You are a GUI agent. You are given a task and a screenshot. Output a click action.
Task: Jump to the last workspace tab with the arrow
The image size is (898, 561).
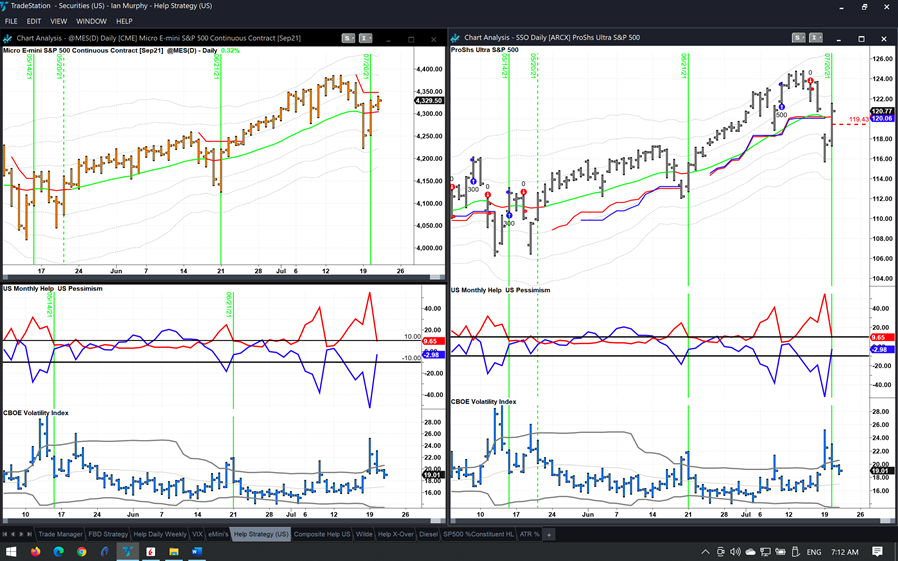(31, 535)
